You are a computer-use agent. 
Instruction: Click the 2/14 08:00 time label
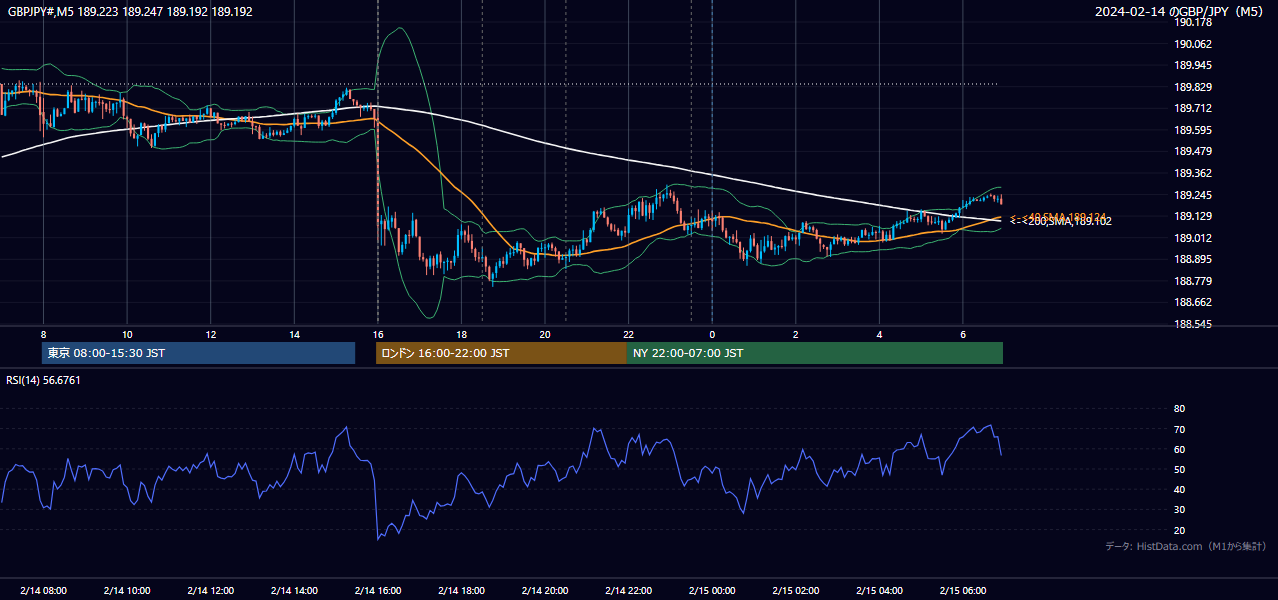click(43, 590)
